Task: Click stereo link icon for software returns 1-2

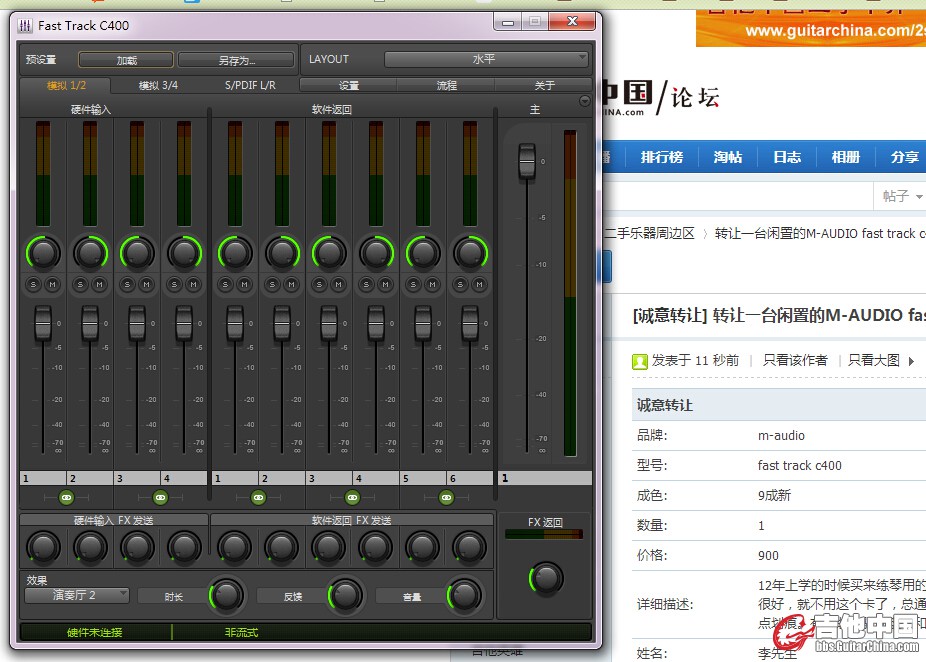Action: (258, 498)
